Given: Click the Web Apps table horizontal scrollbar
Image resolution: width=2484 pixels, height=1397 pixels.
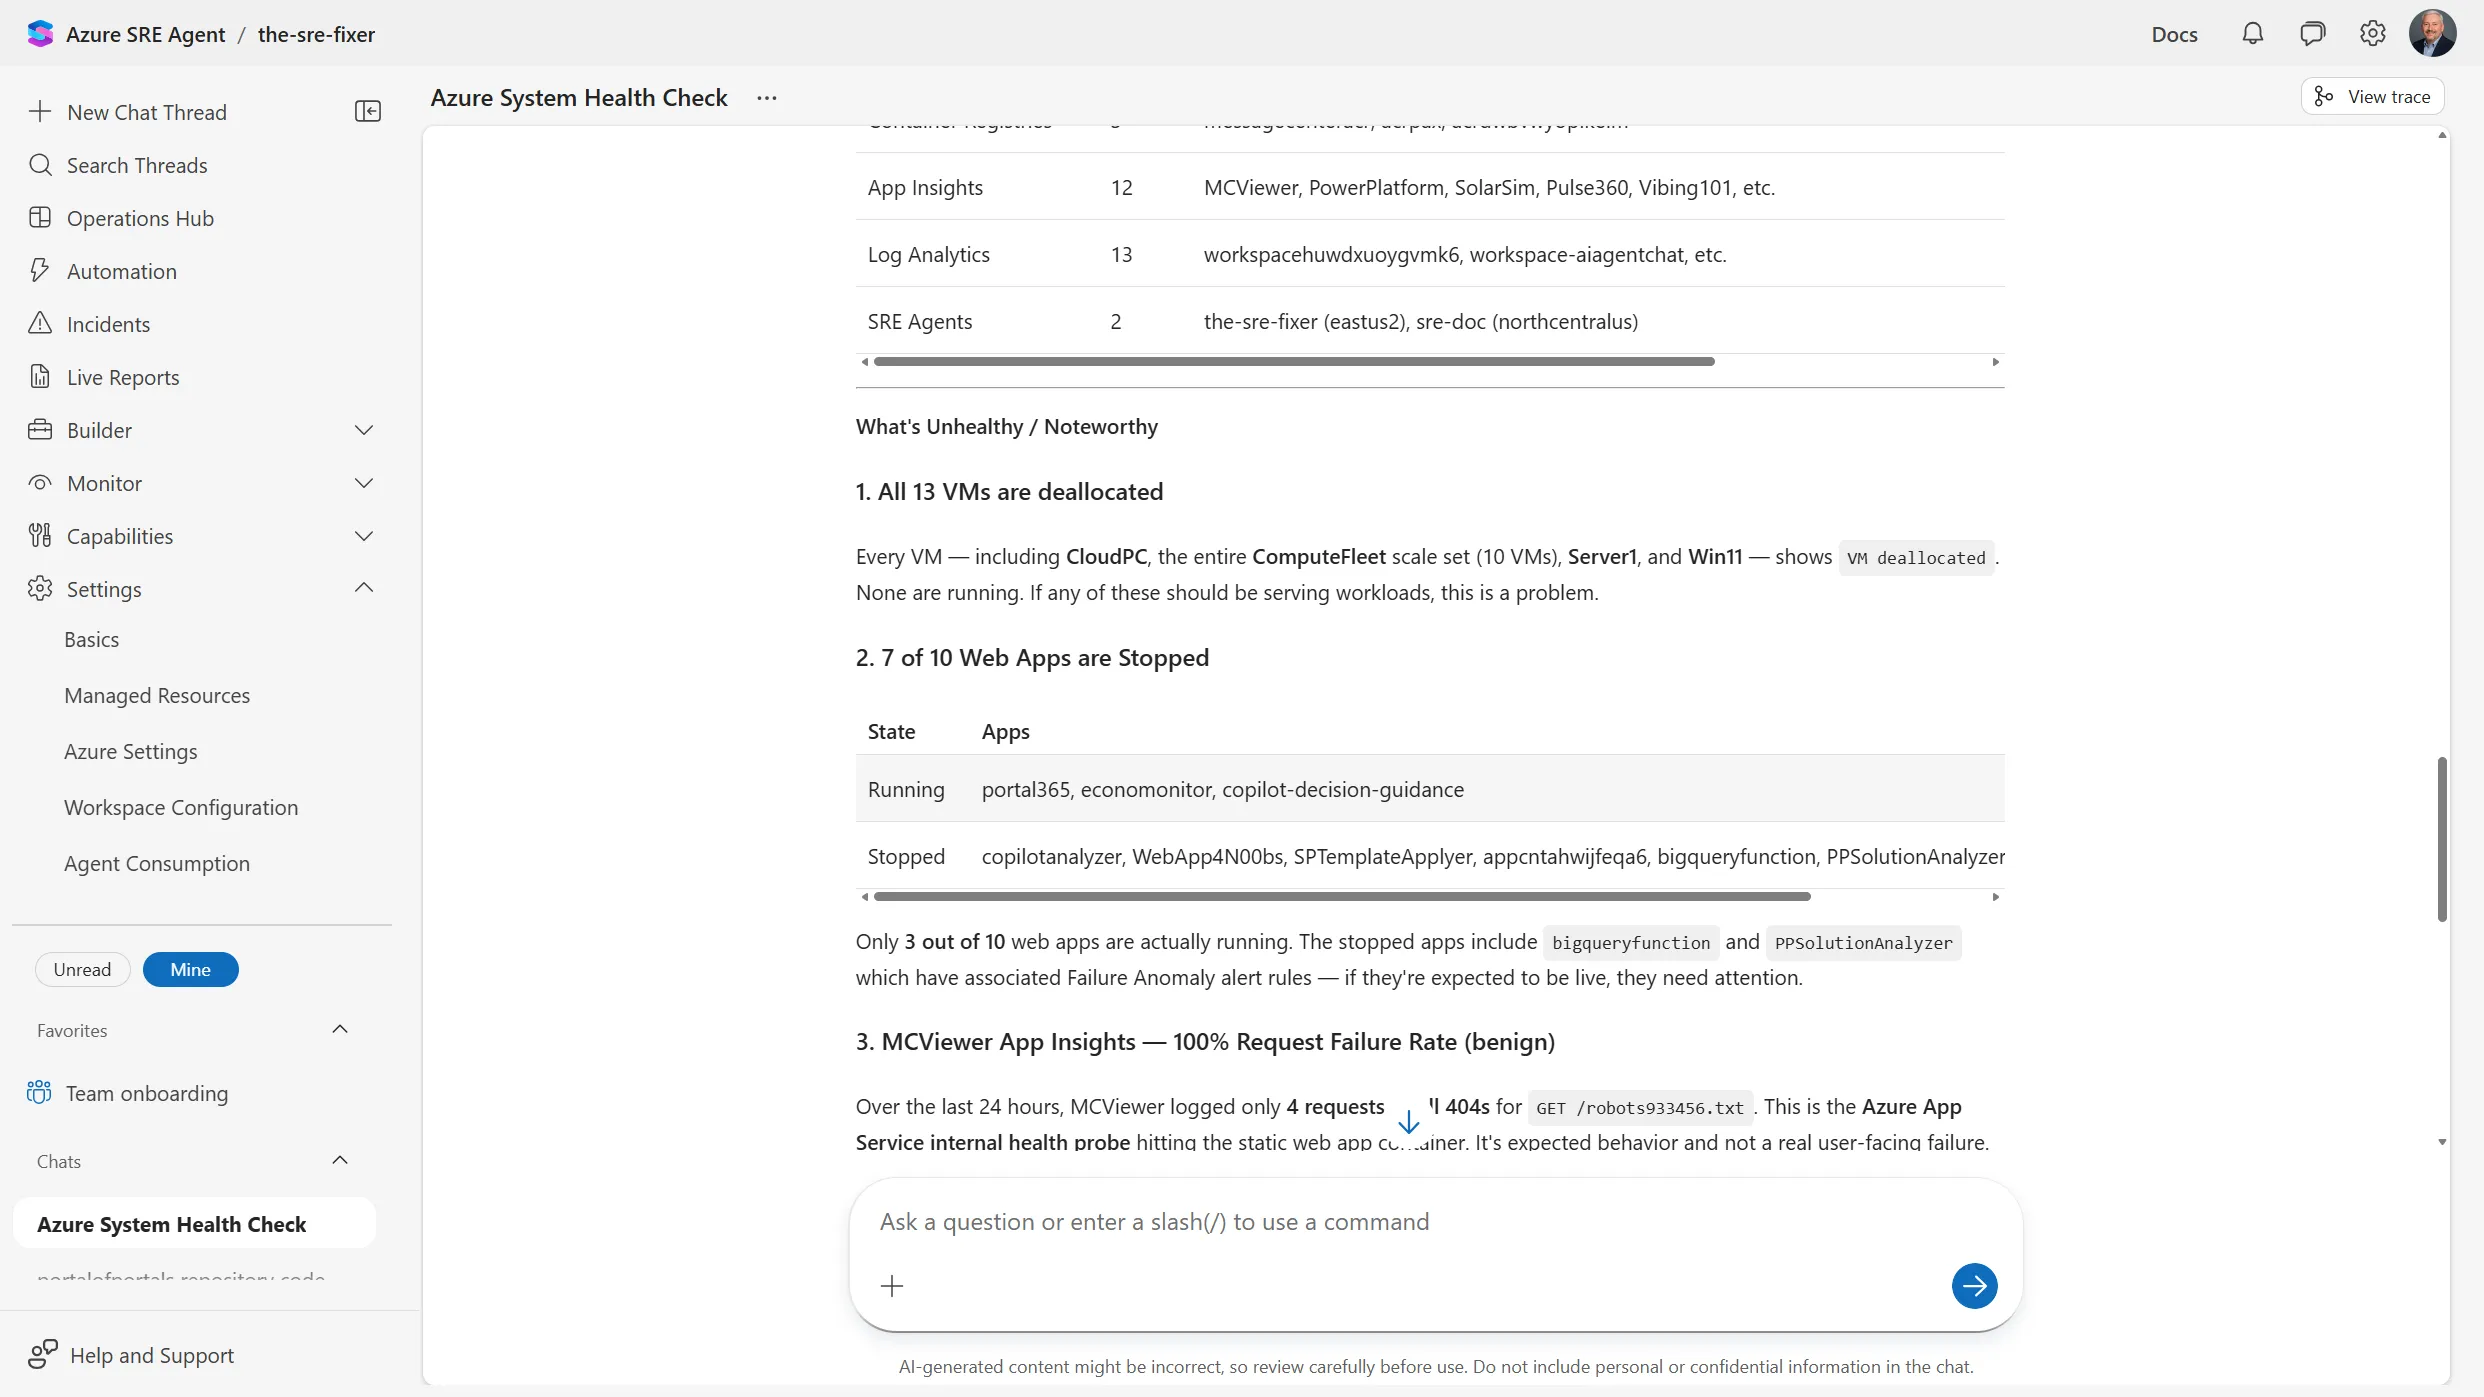Looking at the screenshot, I should point(1342,897).
